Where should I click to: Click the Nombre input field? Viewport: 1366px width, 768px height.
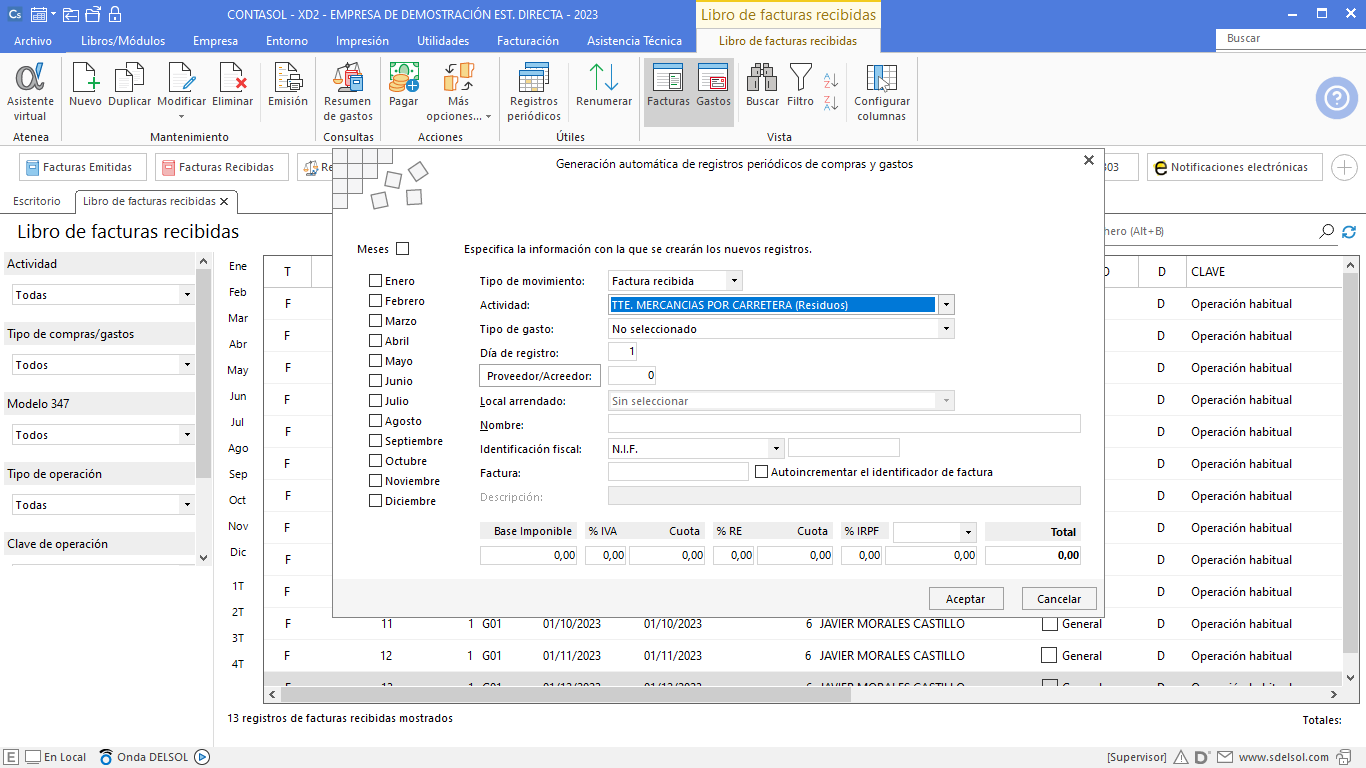tap(843, 424)
